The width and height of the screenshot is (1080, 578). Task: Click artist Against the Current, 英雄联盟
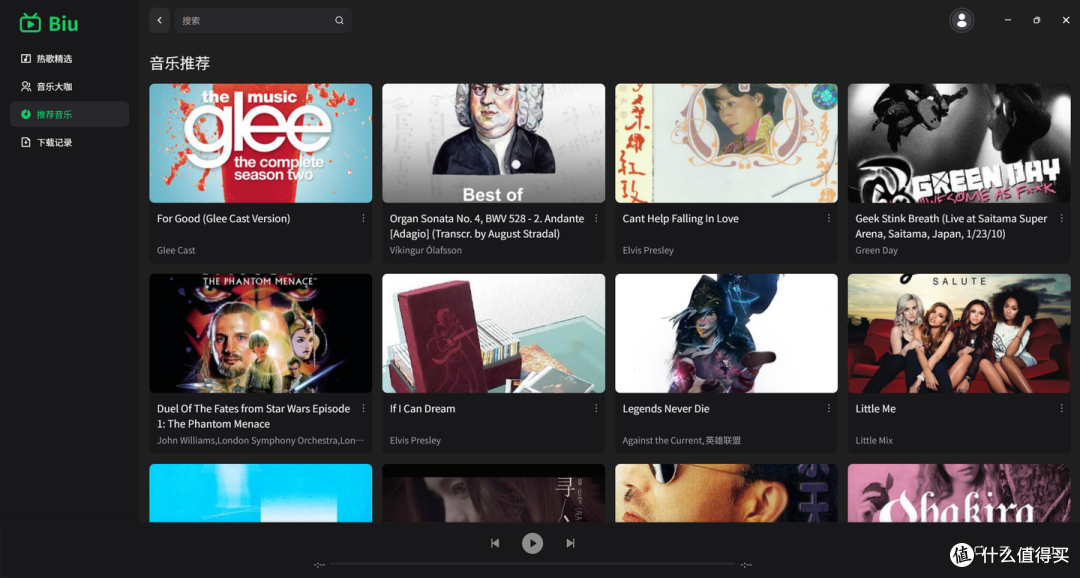[681, 440]
